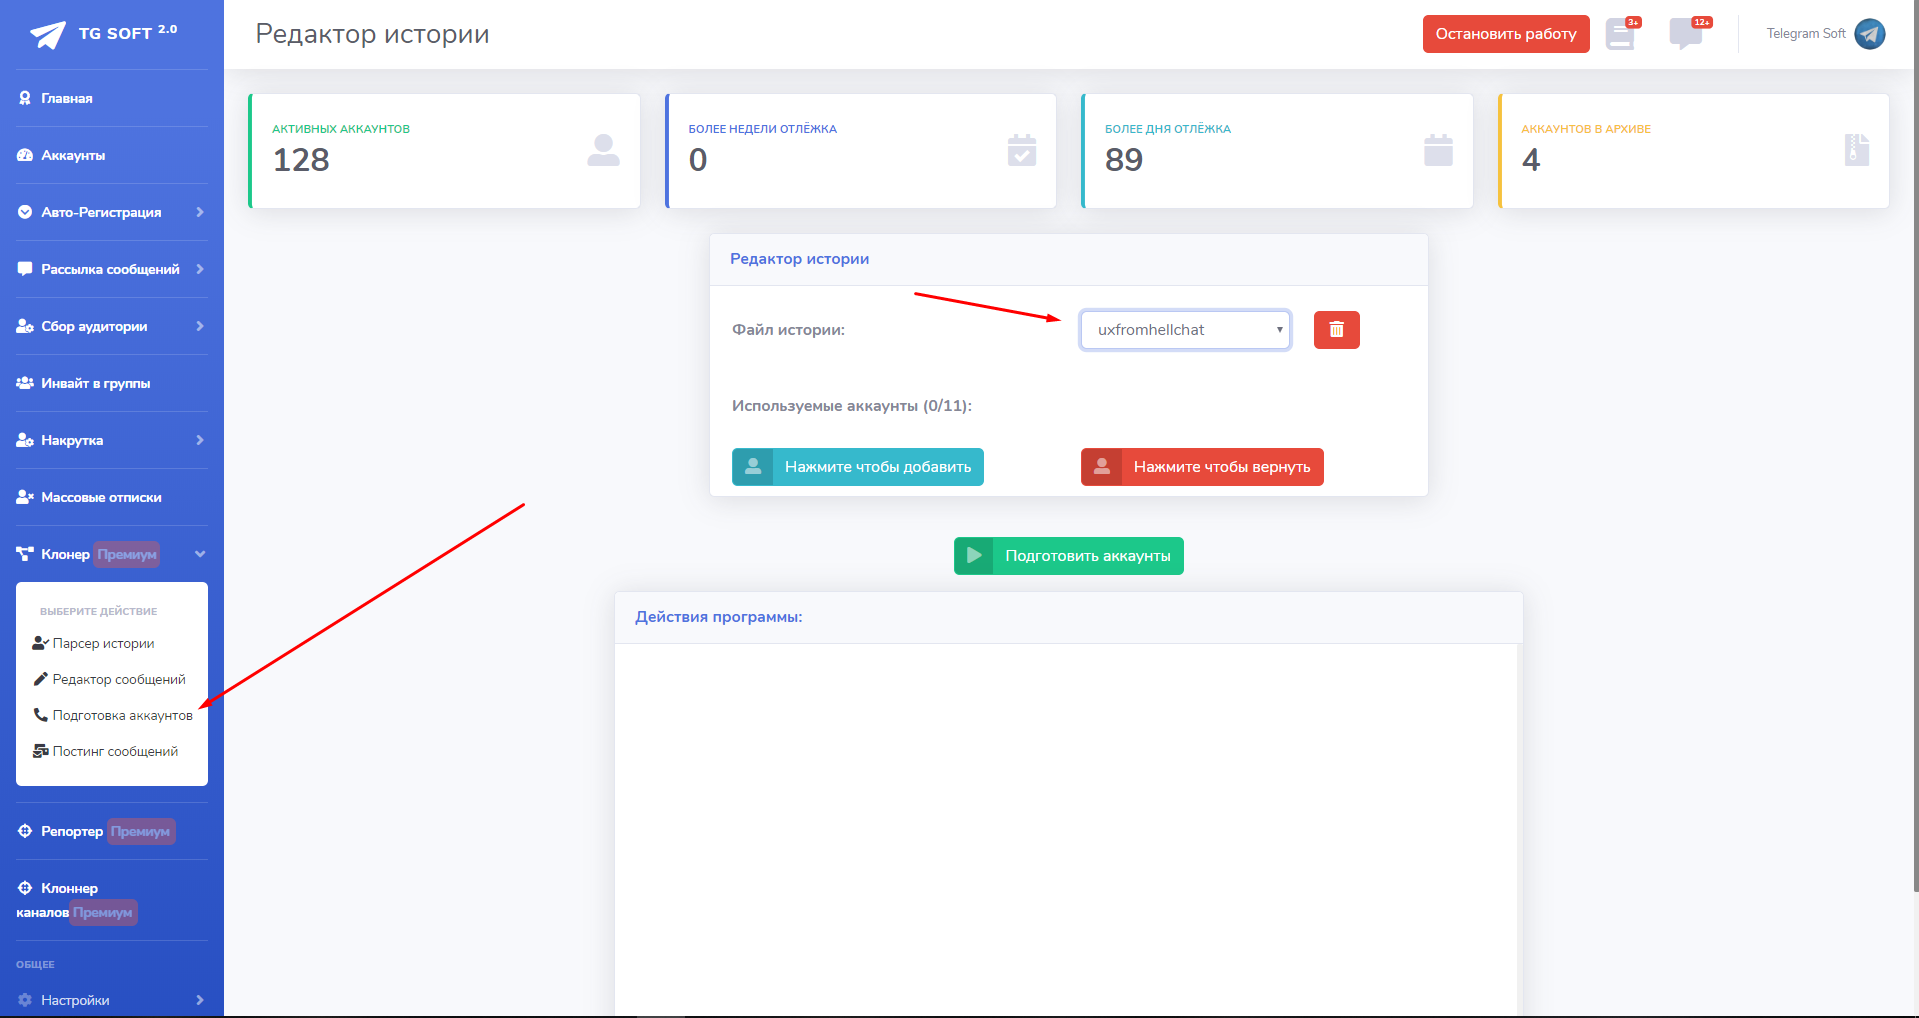Expand the Авто-Регистрация chevron
The height and width of the screenshot is (1018, 1919).
point(200,212)
